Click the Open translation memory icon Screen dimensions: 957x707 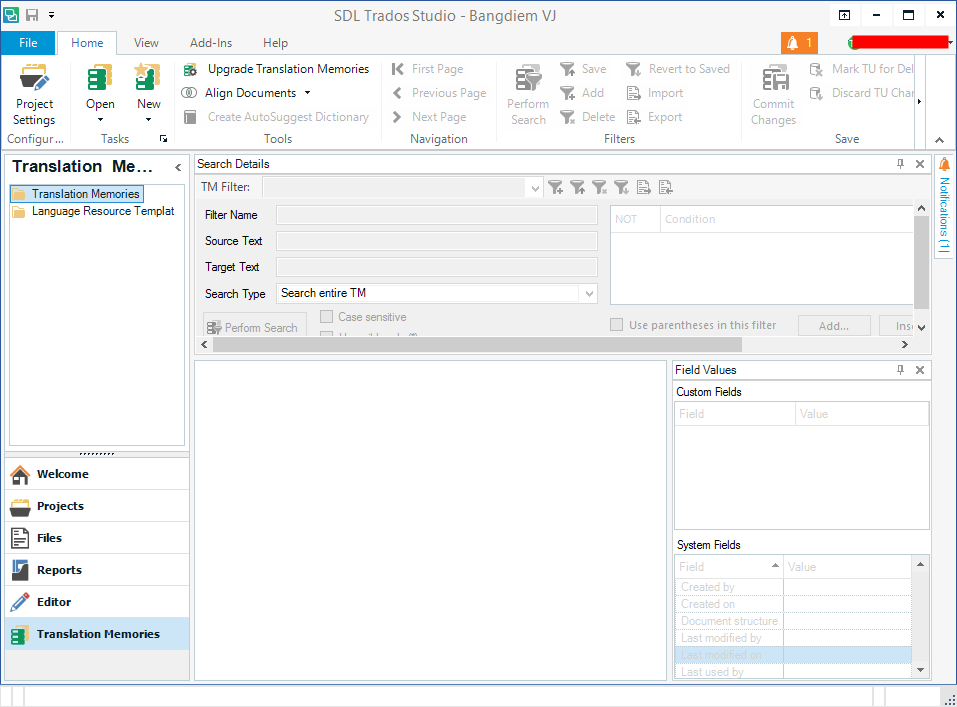tap(100, 79)
